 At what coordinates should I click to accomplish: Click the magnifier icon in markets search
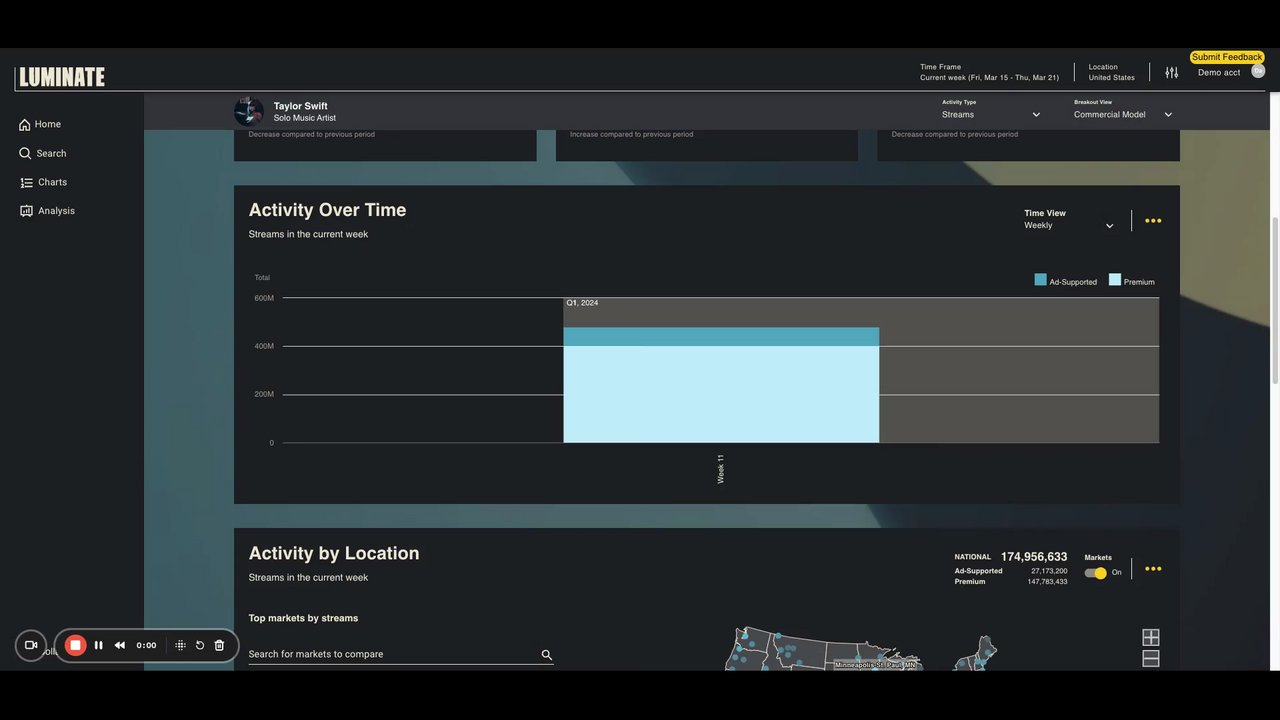(x=547, y=655)
